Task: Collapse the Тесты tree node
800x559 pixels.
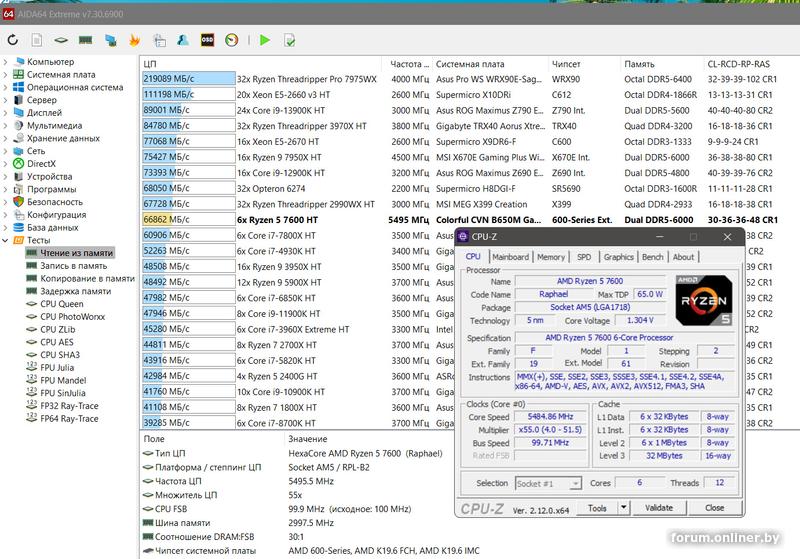Action: coord(6,240)
